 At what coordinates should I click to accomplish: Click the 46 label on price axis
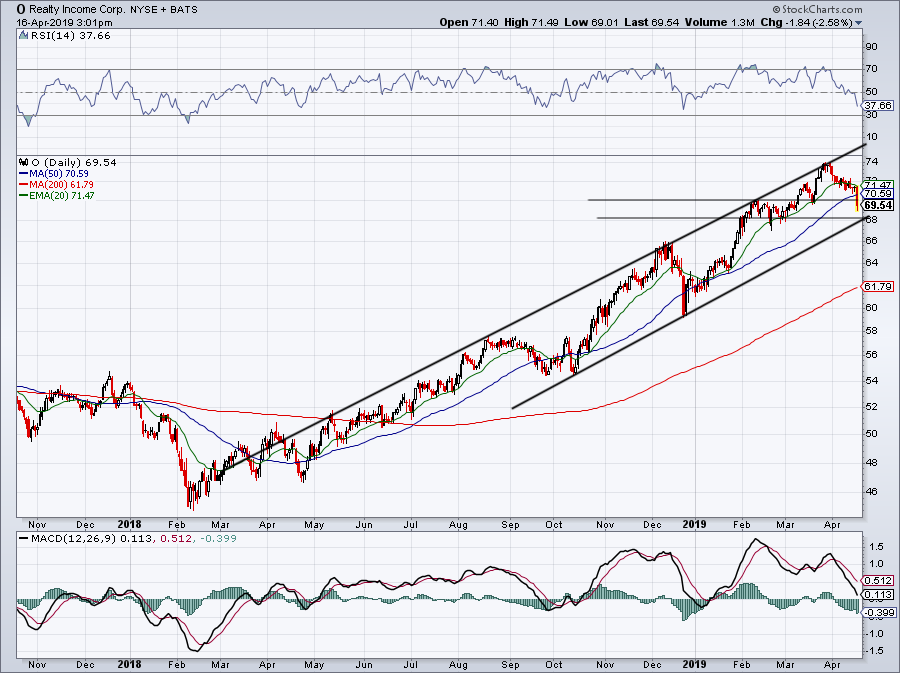871,491
